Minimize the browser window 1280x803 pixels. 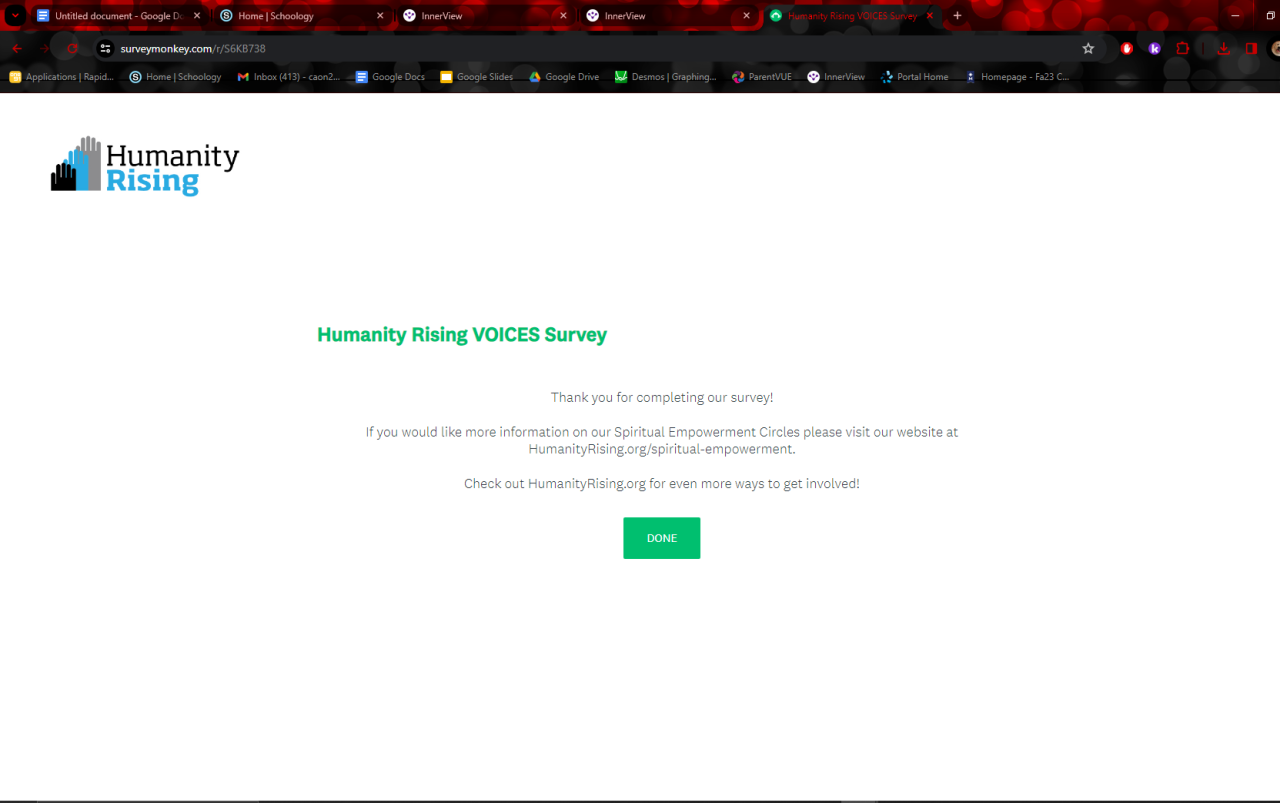pos(1236,16)
